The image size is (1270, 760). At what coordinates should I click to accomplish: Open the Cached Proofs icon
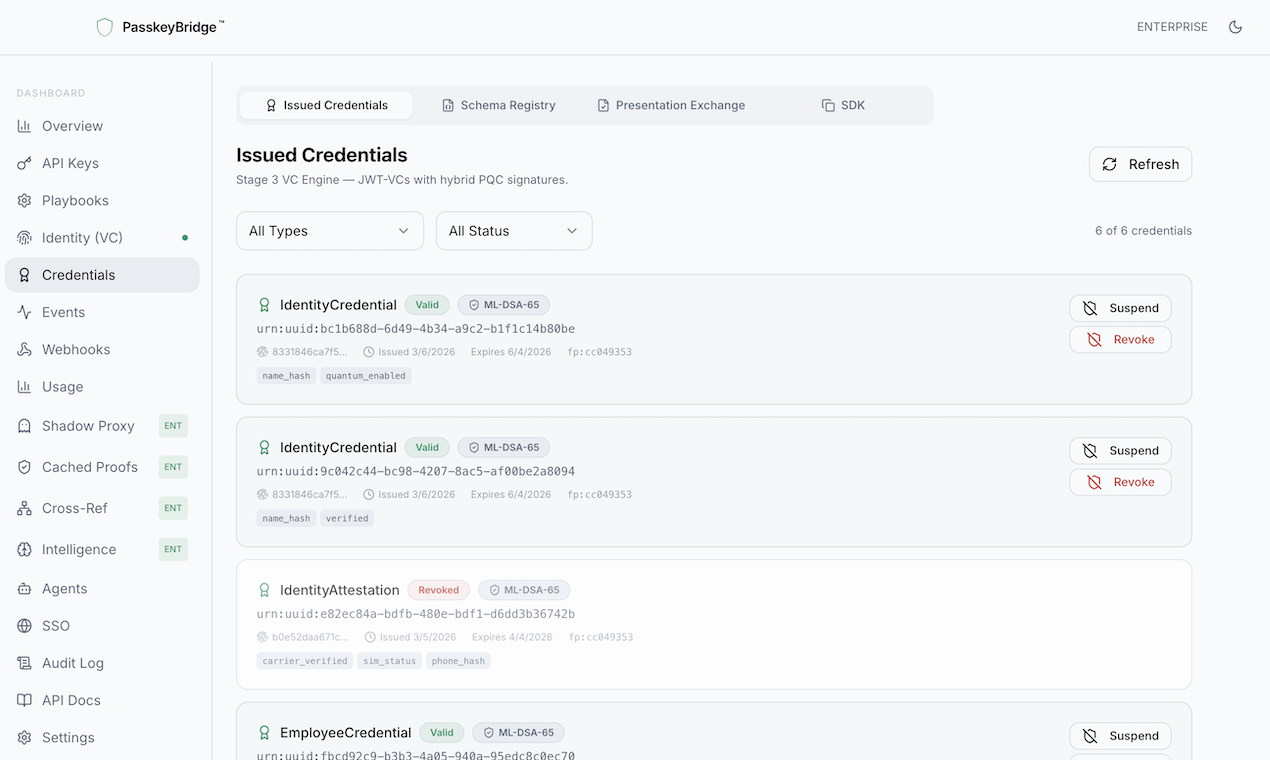click(22, 466)
